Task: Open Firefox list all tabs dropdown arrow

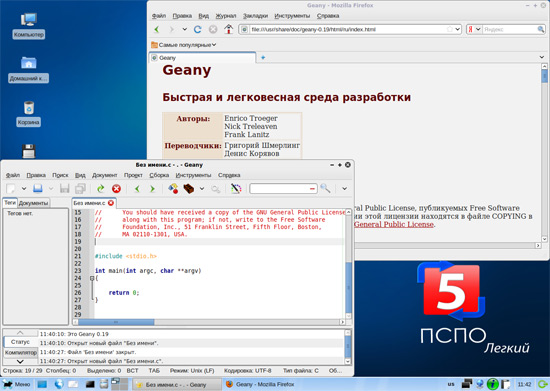Action: (542, 57)
